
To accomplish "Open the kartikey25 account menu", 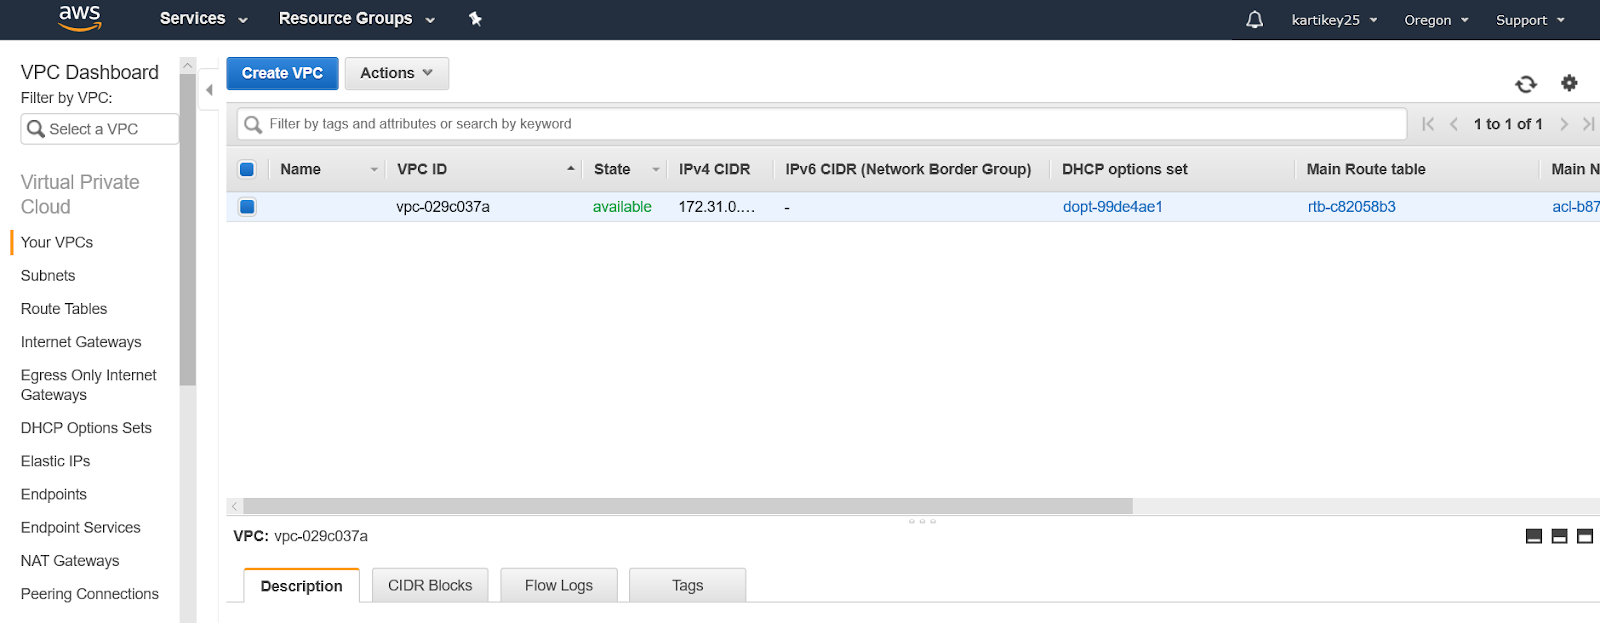I will (1335, 20).
